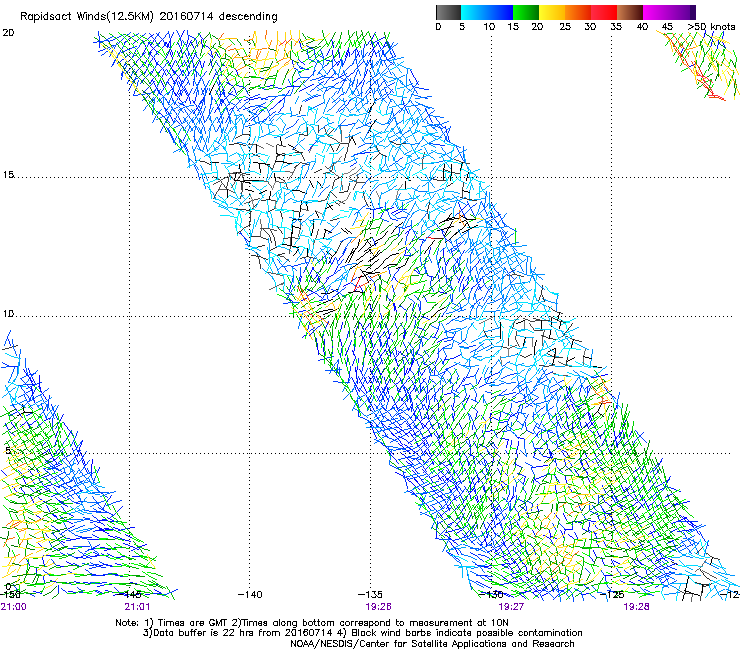Click the latitude '10' label on left axis

click(8, 314)
